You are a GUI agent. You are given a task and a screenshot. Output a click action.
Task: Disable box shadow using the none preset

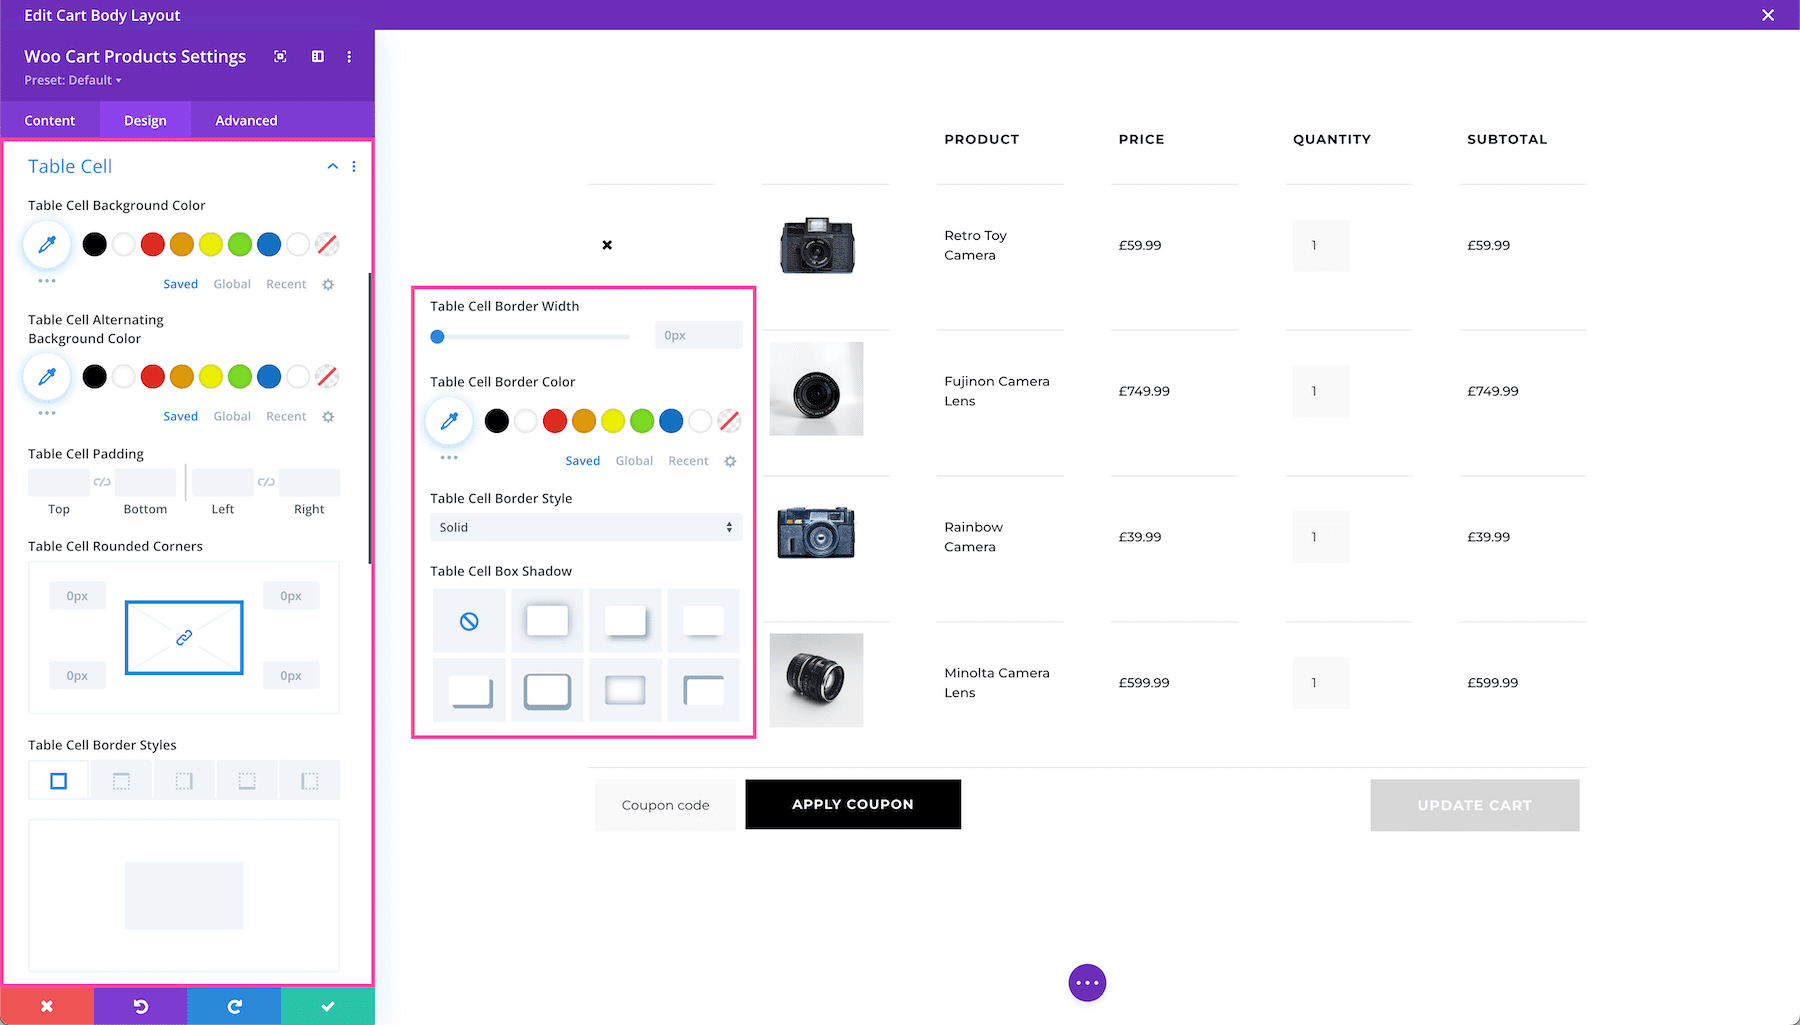coord(468,620)
